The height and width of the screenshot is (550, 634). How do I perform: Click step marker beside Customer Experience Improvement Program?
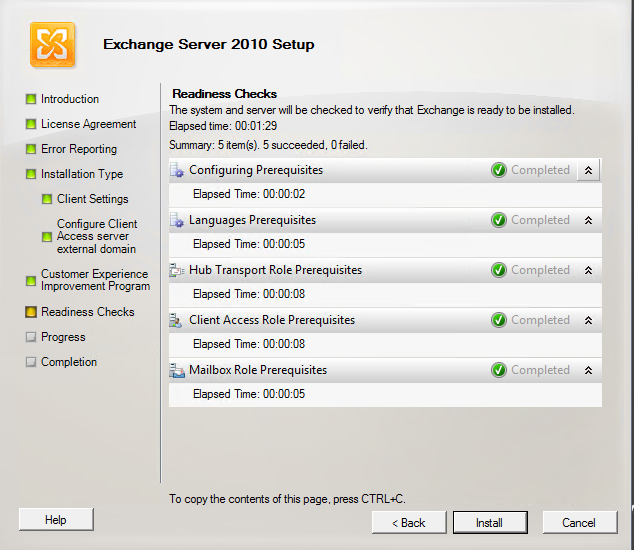tap(31, 281)
